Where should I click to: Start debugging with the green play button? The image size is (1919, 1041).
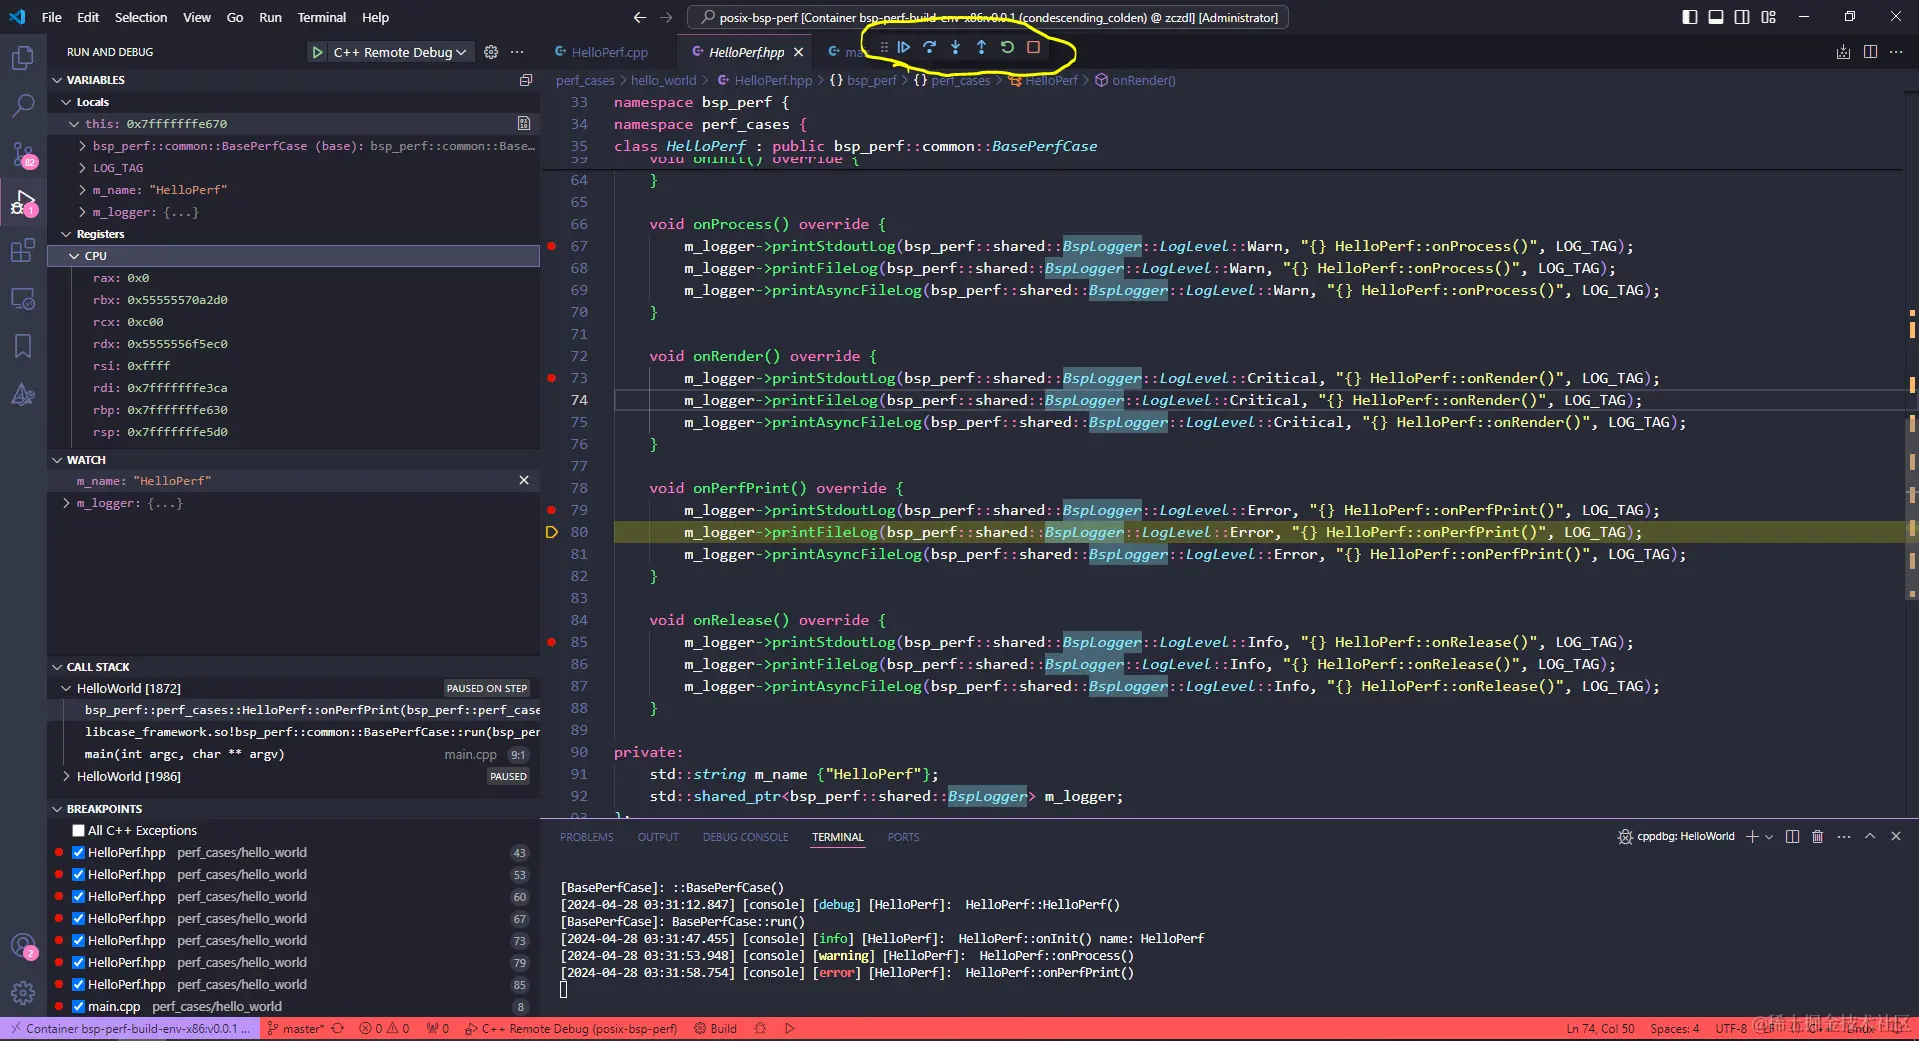[x=317, y=52]
